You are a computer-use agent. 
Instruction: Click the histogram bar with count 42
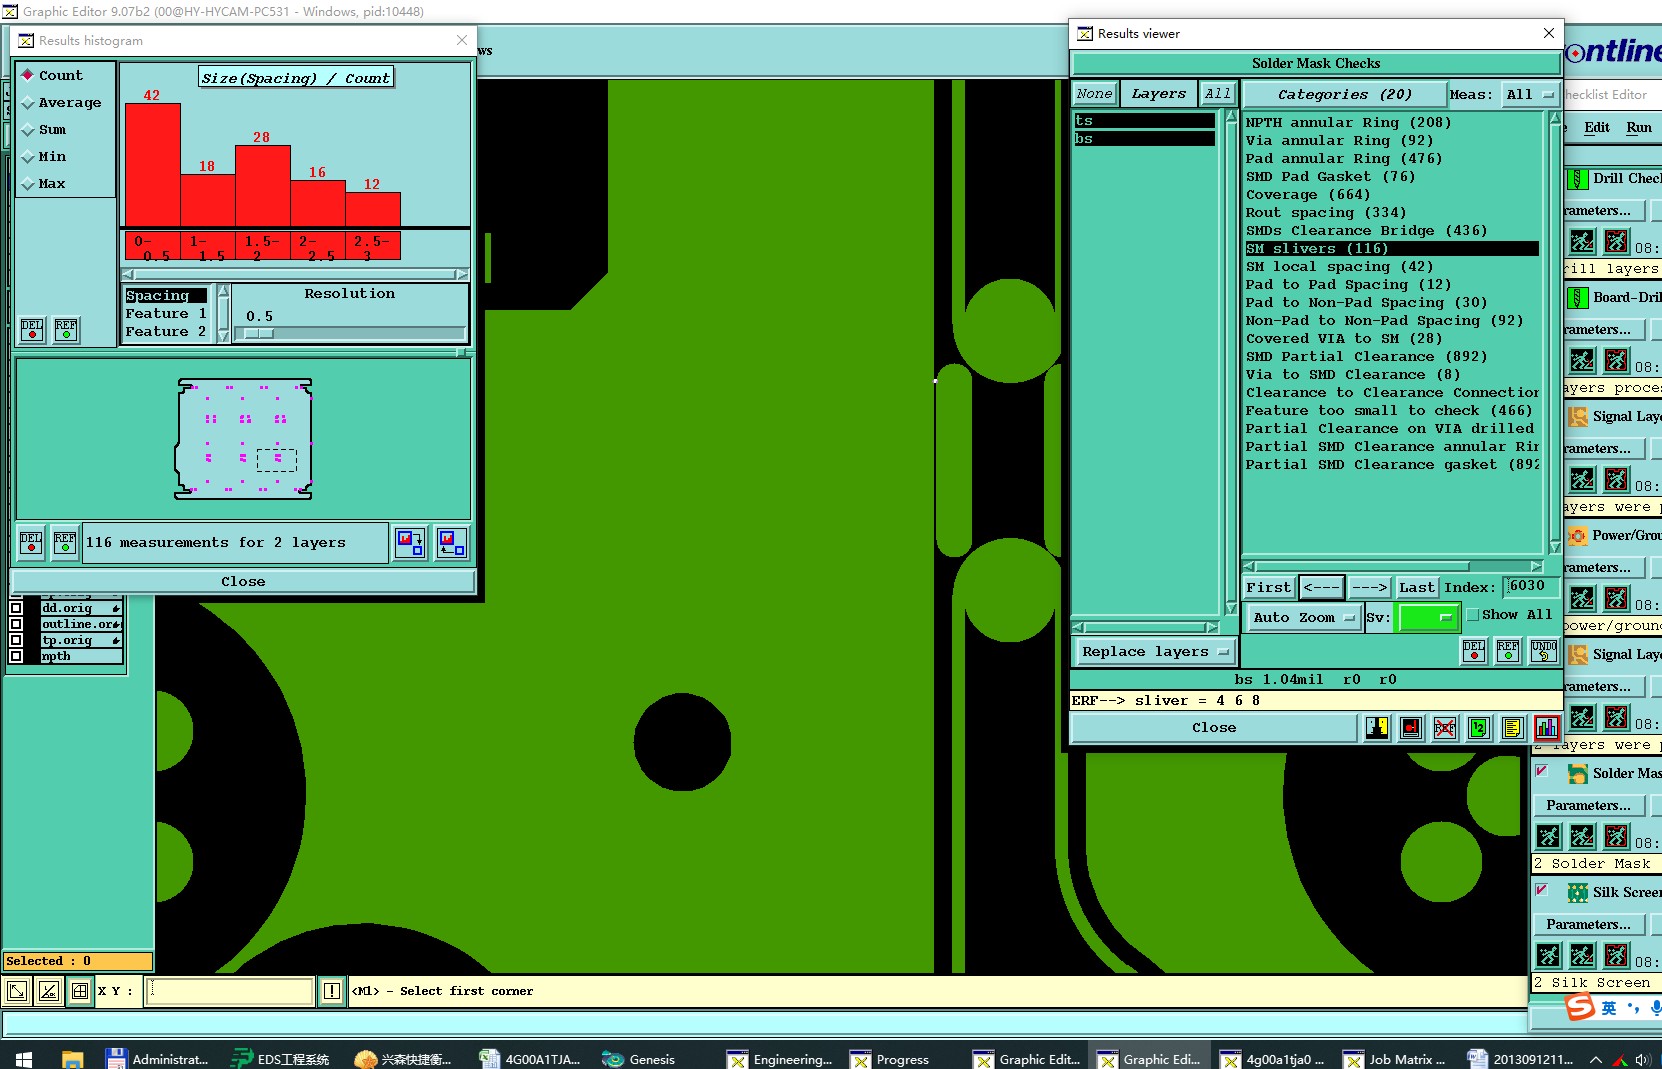pyautogui.click(x=153, y=165)
